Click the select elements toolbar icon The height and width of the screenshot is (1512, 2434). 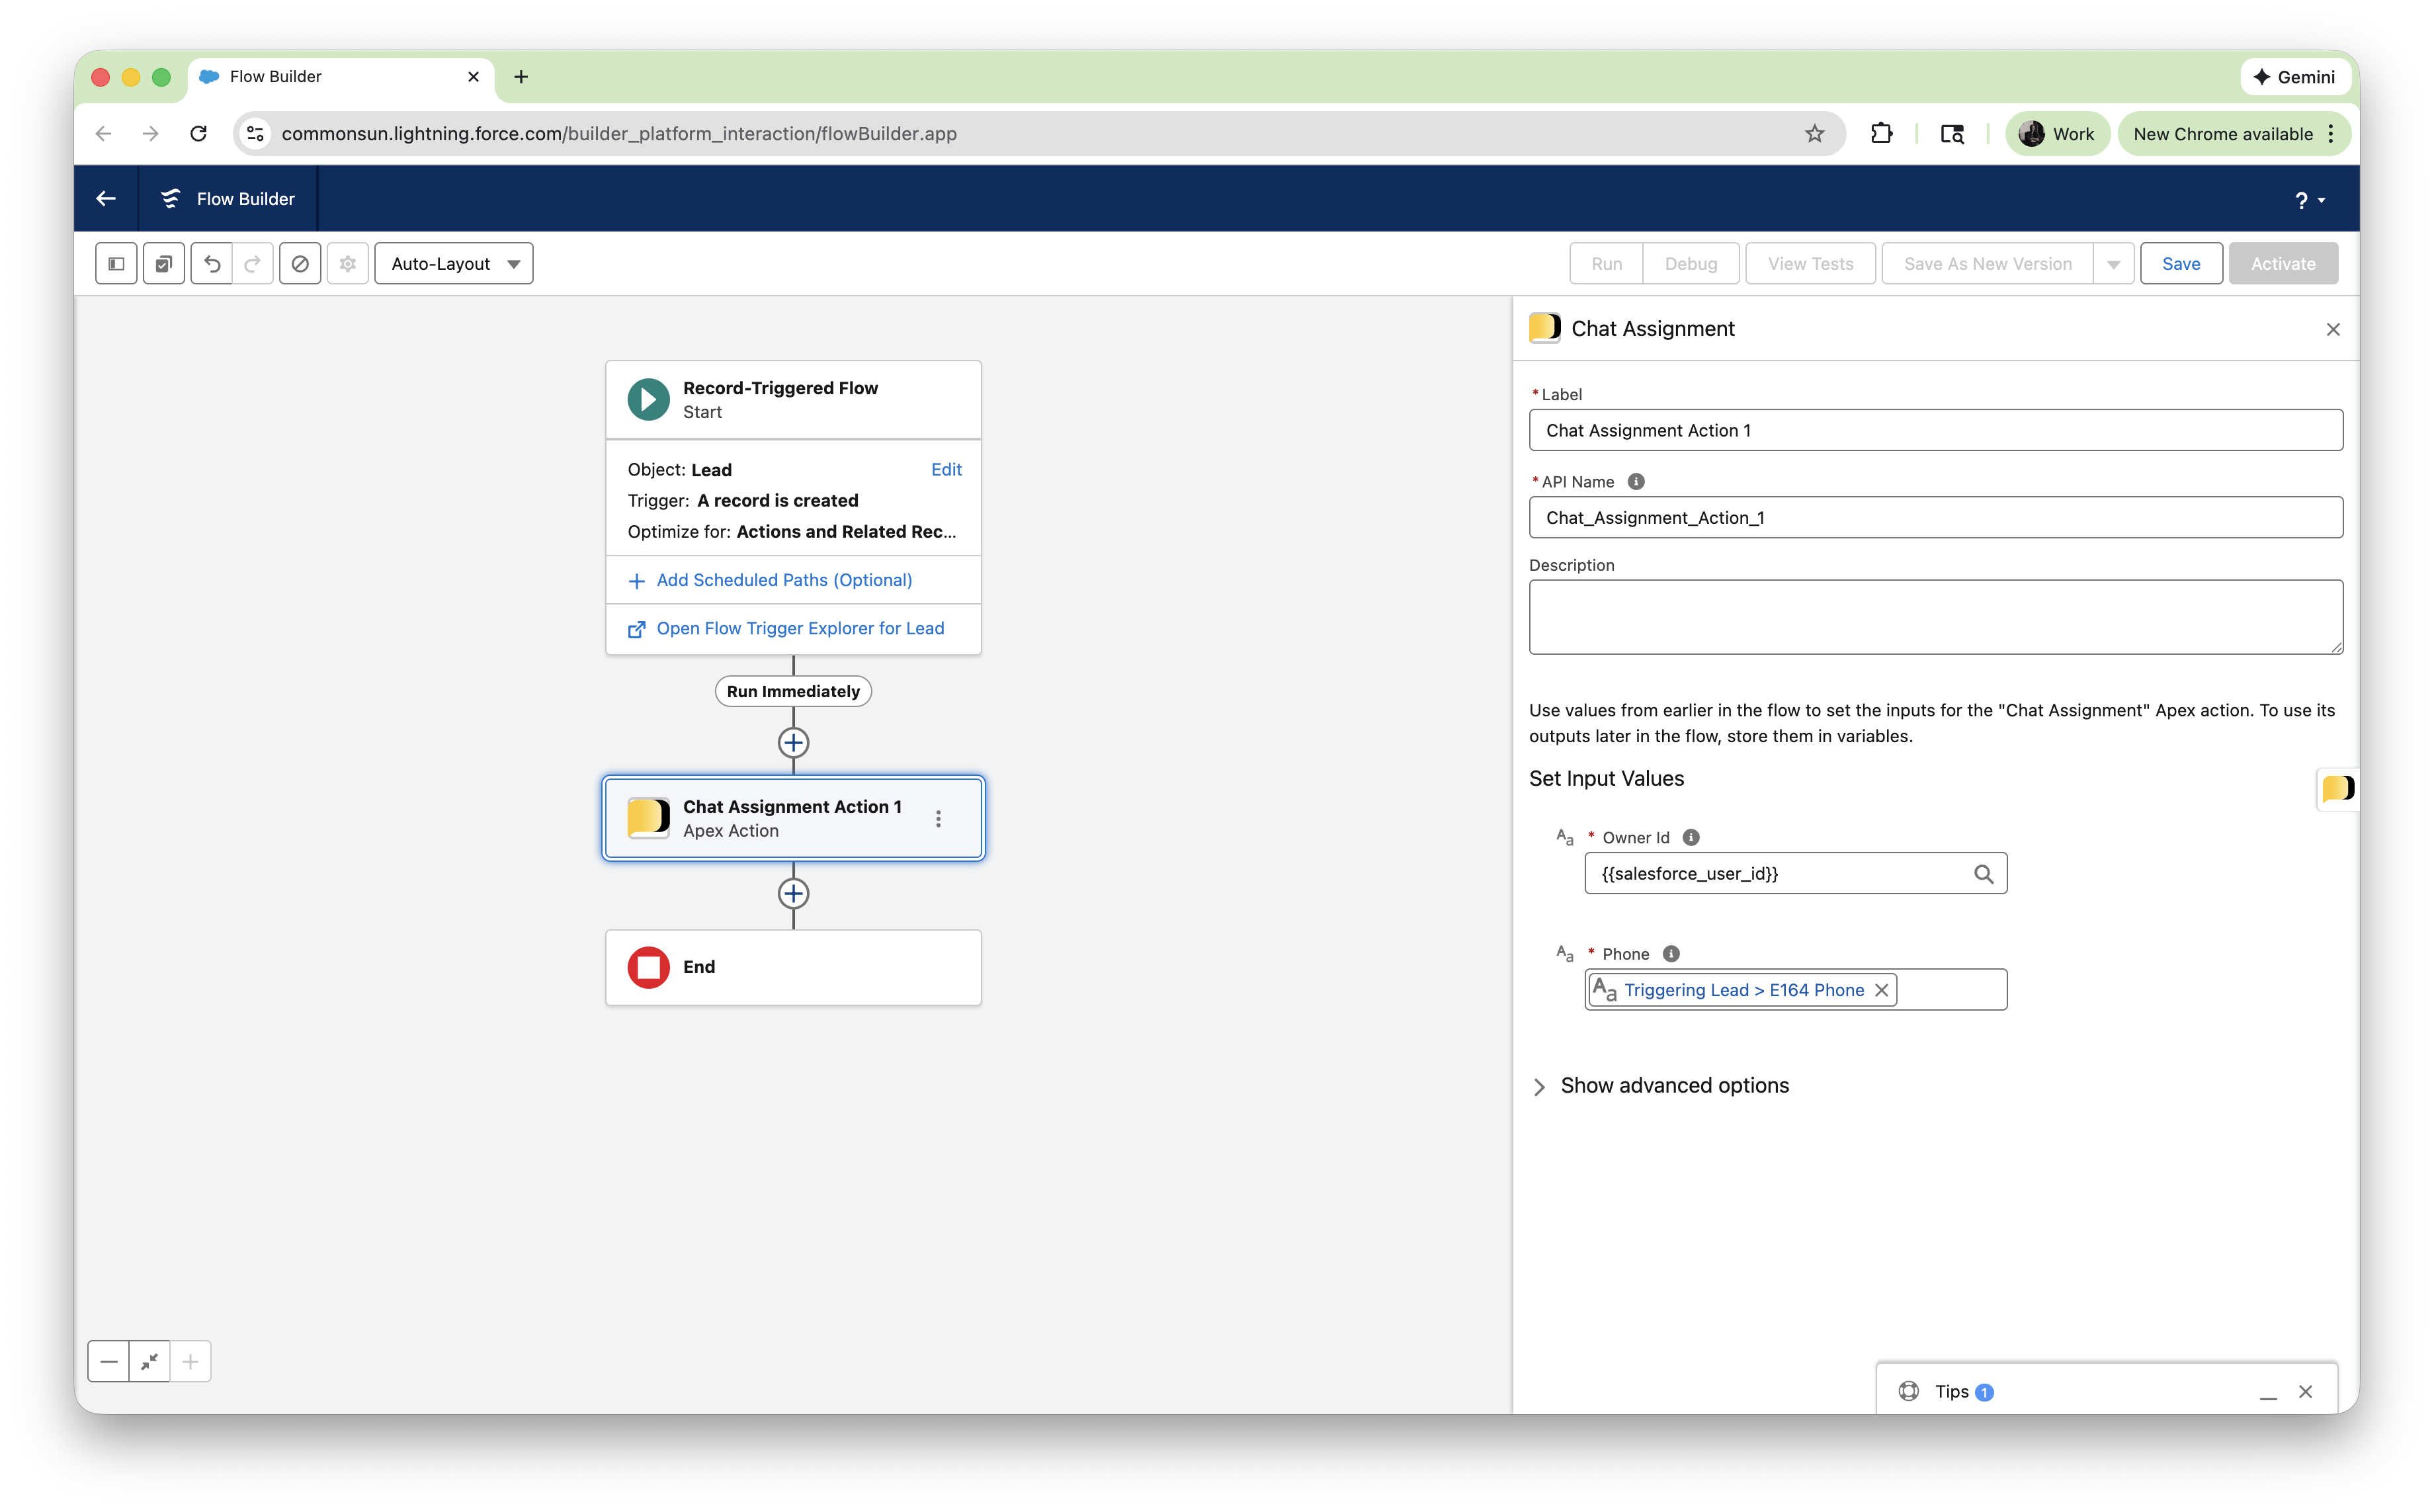click(164, 264)
